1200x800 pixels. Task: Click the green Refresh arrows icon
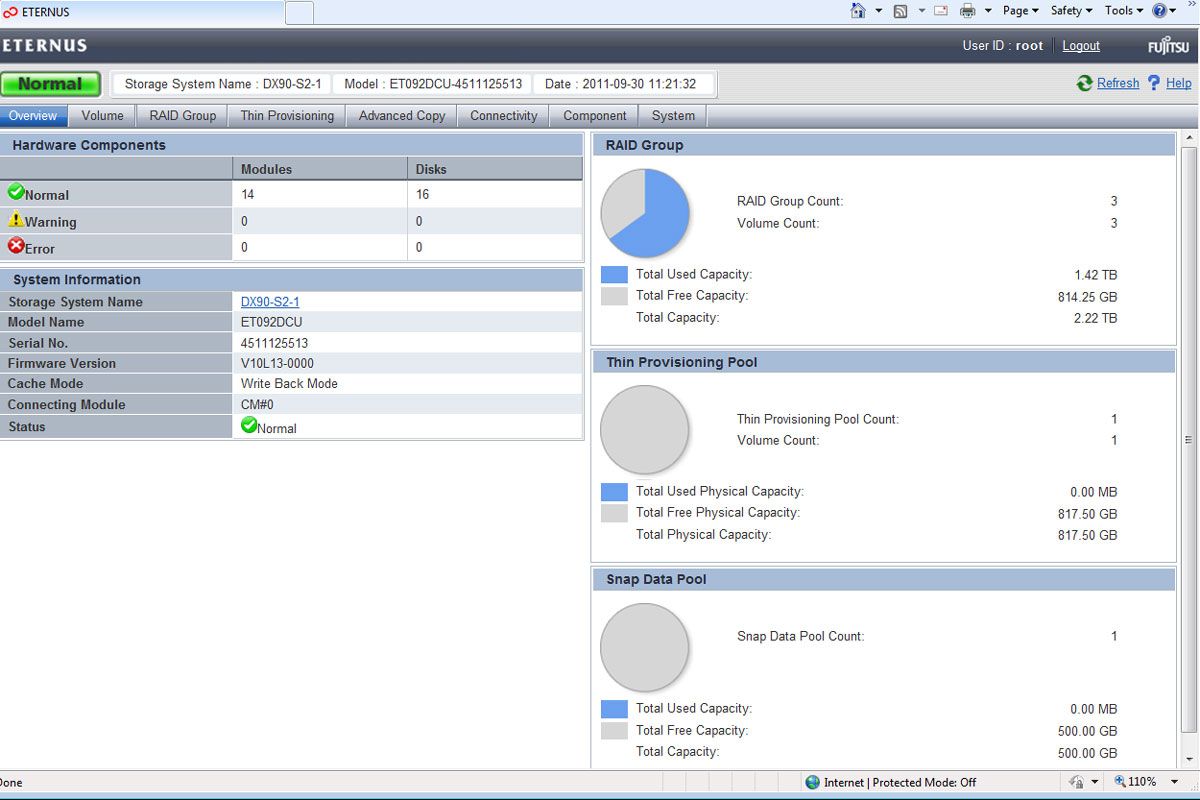(x=1084, y=83)
